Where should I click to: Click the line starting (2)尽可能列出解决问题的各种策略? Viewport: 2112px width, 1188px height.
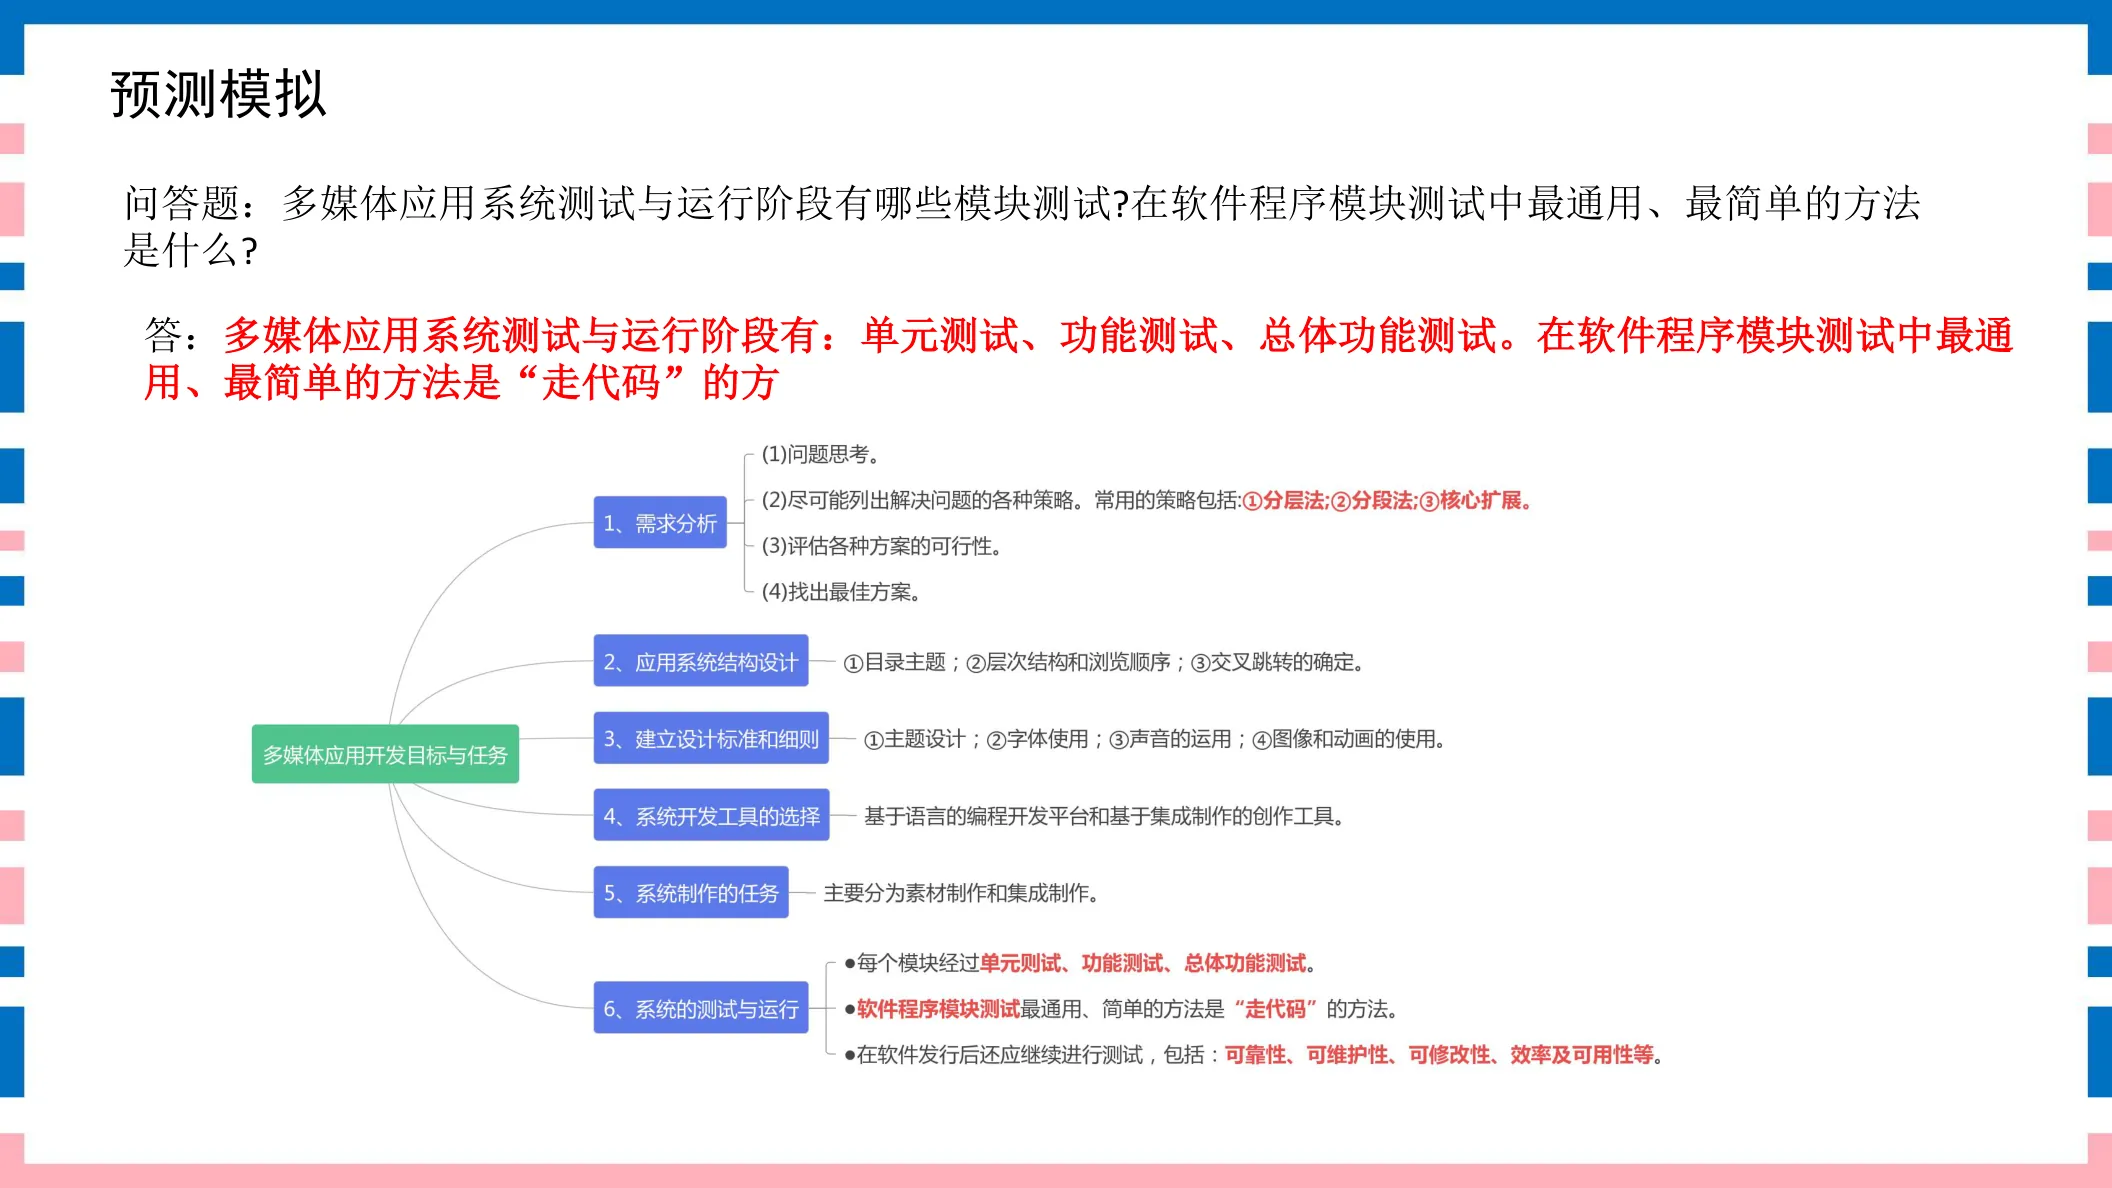point(1146,500)
